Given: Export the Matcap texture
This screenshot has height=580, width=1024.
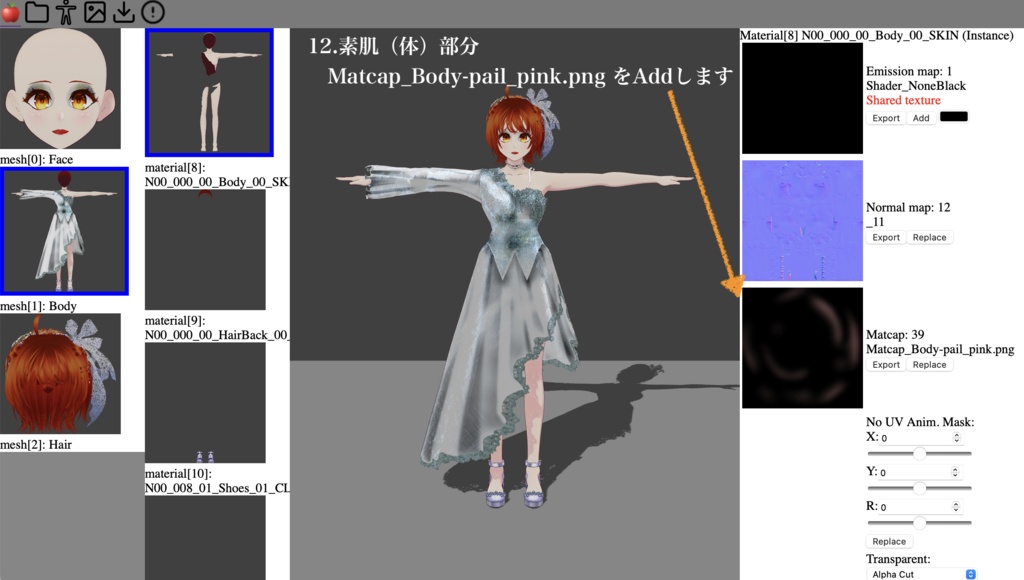Looking at the screenshot, I should tap(886, 365).
